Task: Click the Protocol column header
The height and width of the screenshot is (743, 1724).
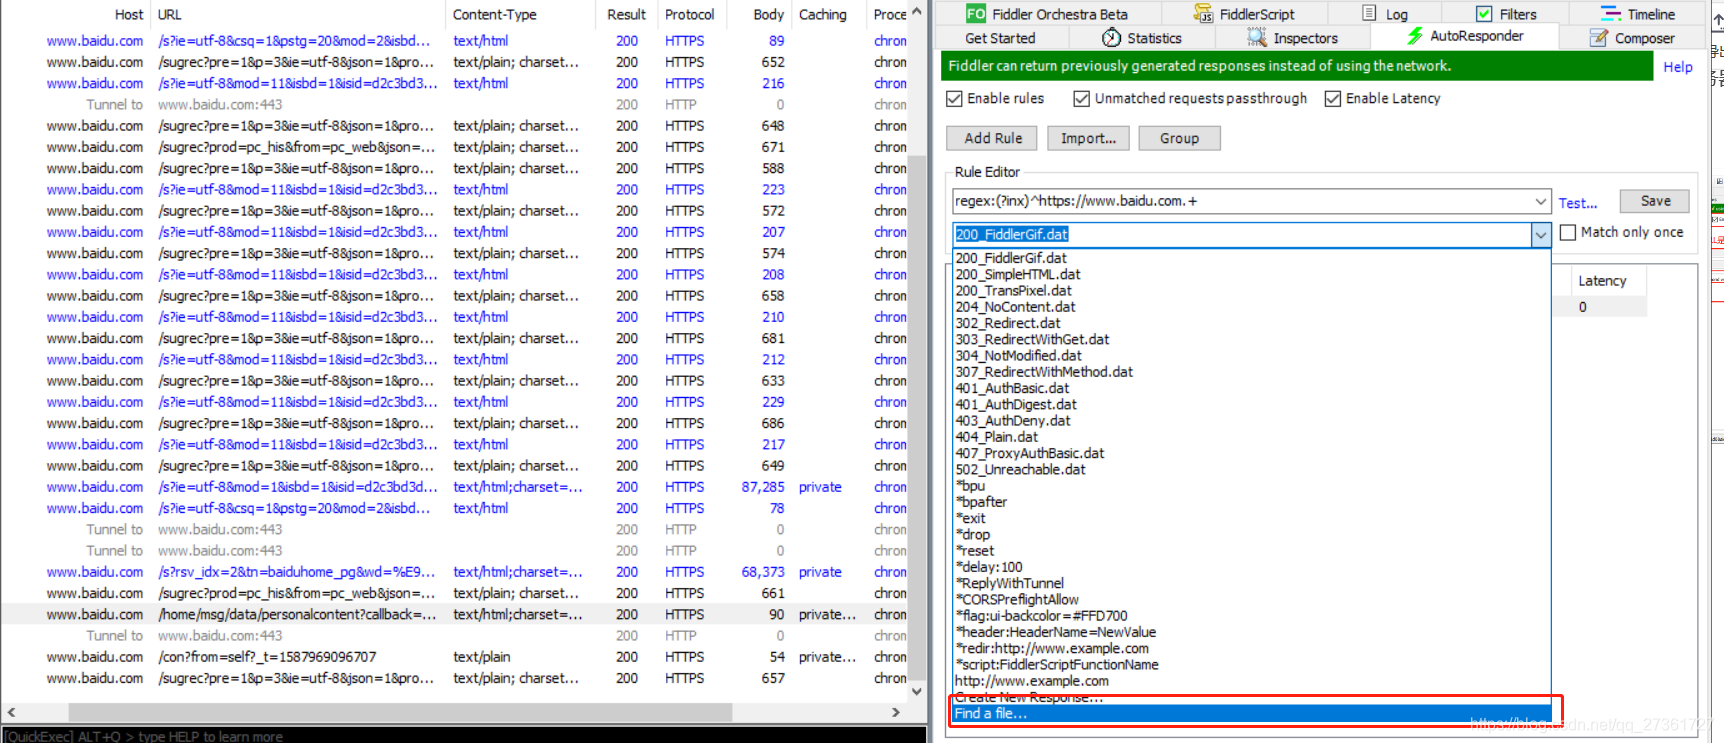Action: [x=690, y=14]
